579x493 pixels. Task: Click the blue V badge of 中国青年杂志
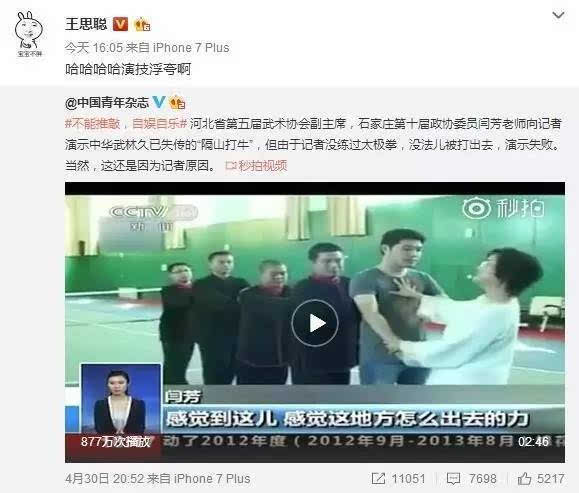coord(159,102)
